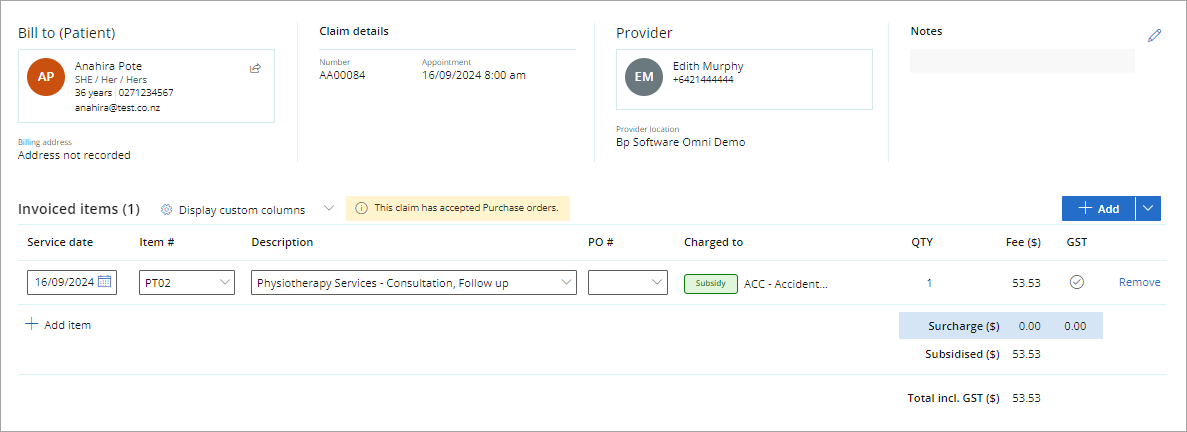Click the AP patient avatar

click(x=46, y=76)
